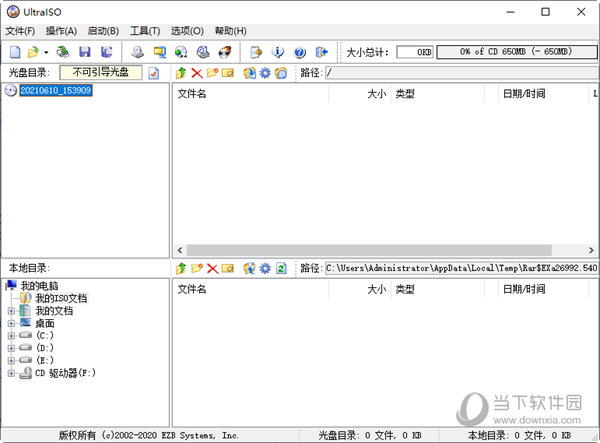Open the 启动(B) menu
This screenshot has width=600, height=443.
tap(103, 31)
